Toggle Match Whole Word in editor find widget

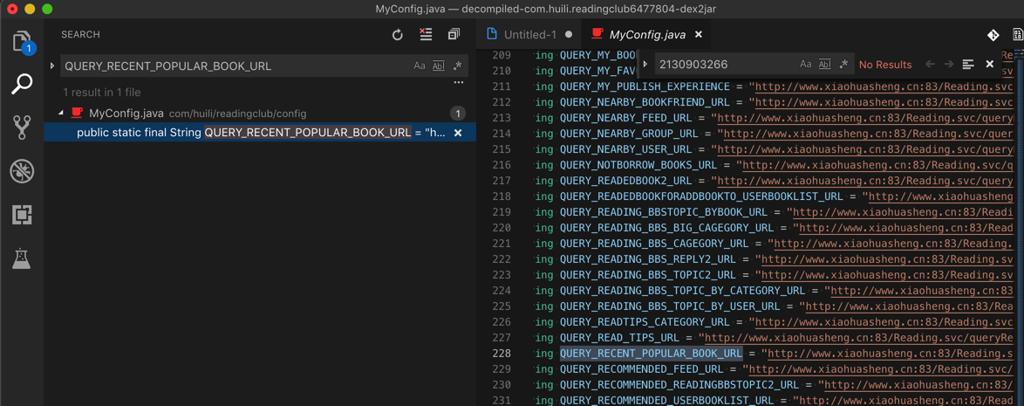(x=825, y=64)
